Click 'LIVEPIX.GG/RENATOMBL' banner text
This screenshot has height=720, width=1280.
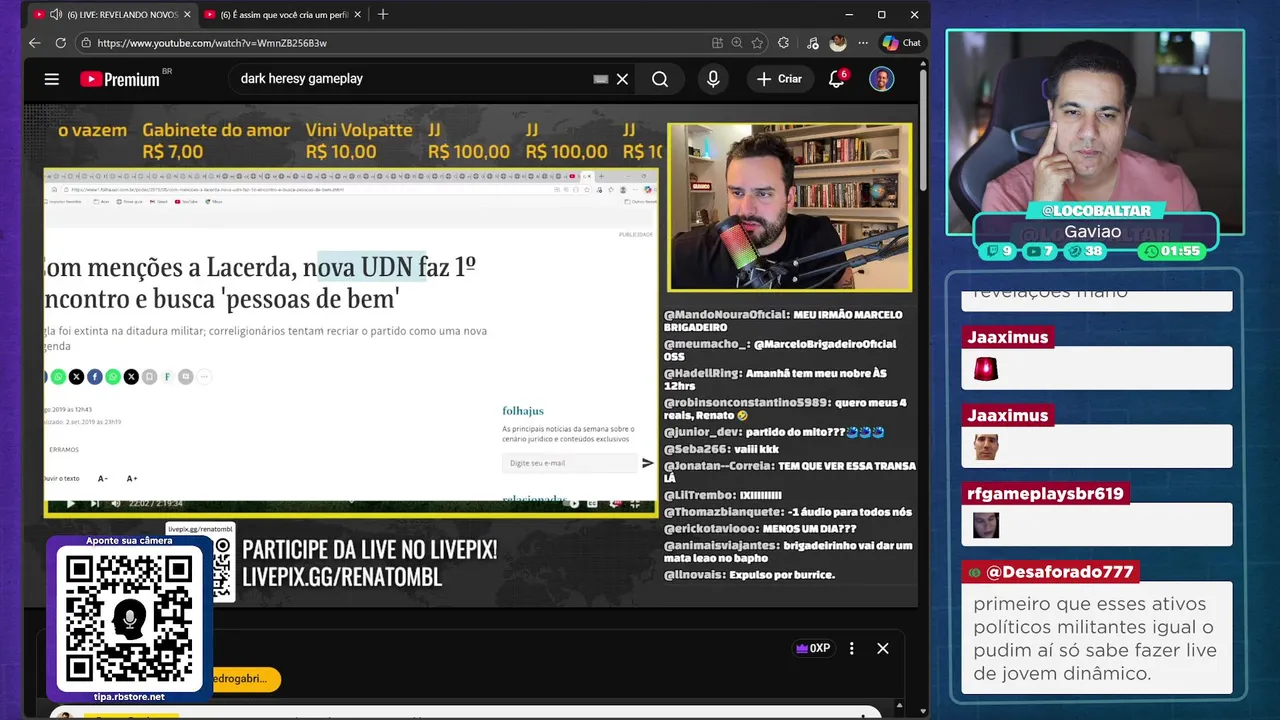click(x=342, y=578)
